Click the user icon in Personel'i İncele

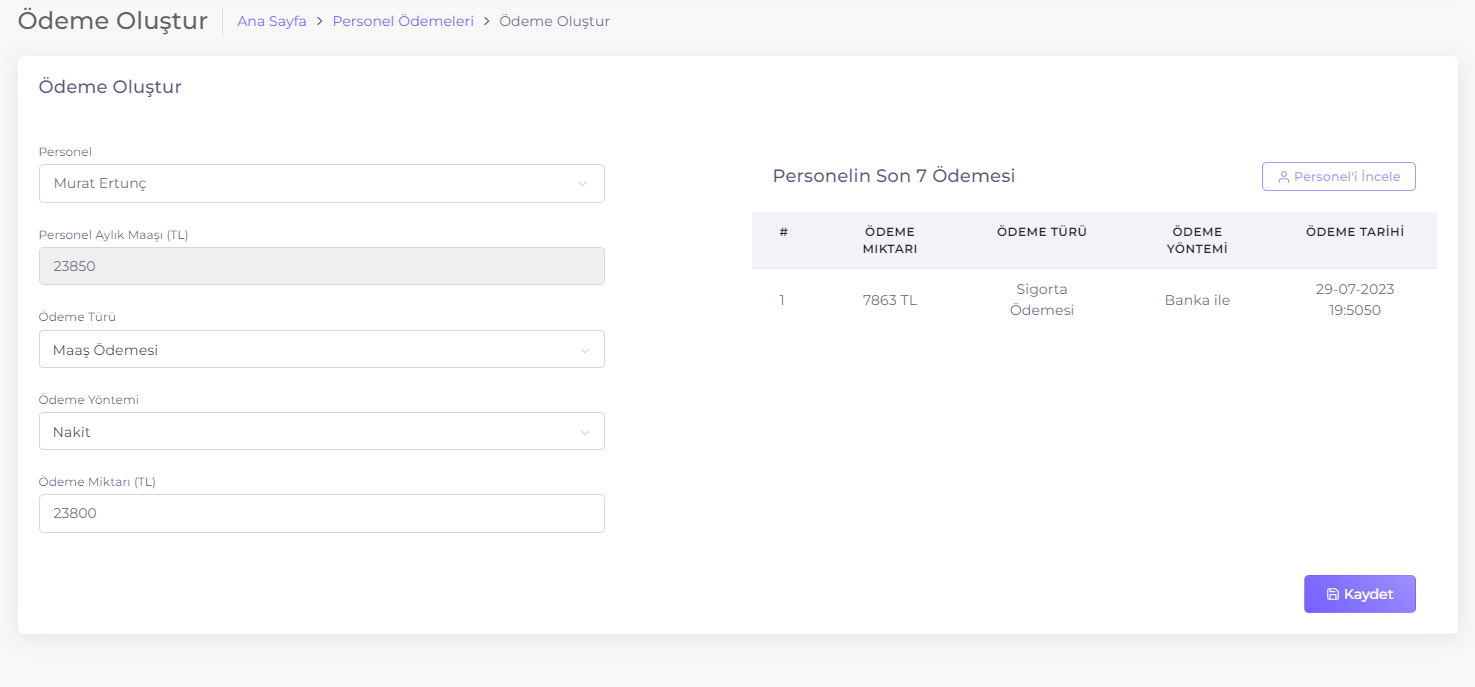coord(1284,177)
